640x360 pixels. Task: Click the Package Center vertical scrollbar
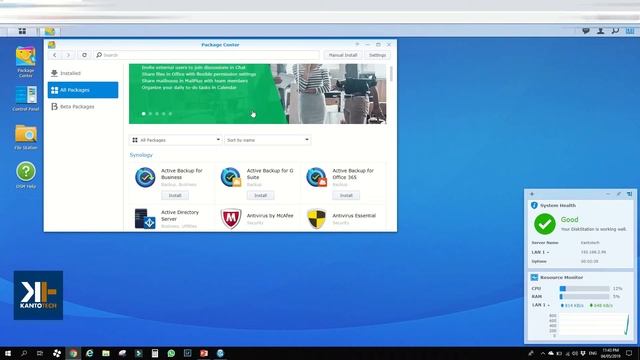click(x=391, y=74)
